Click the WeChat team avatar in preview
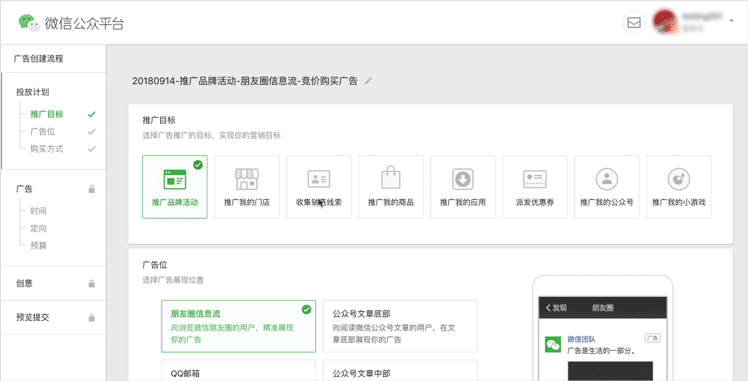The height and width of the screenshot is (381, 748). [x=553, y=345]
